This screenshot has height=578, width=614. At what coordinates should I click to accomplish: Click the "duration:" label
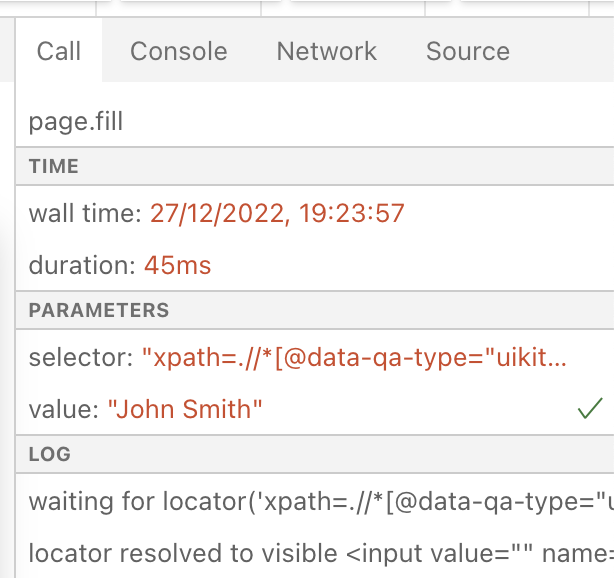82,266
